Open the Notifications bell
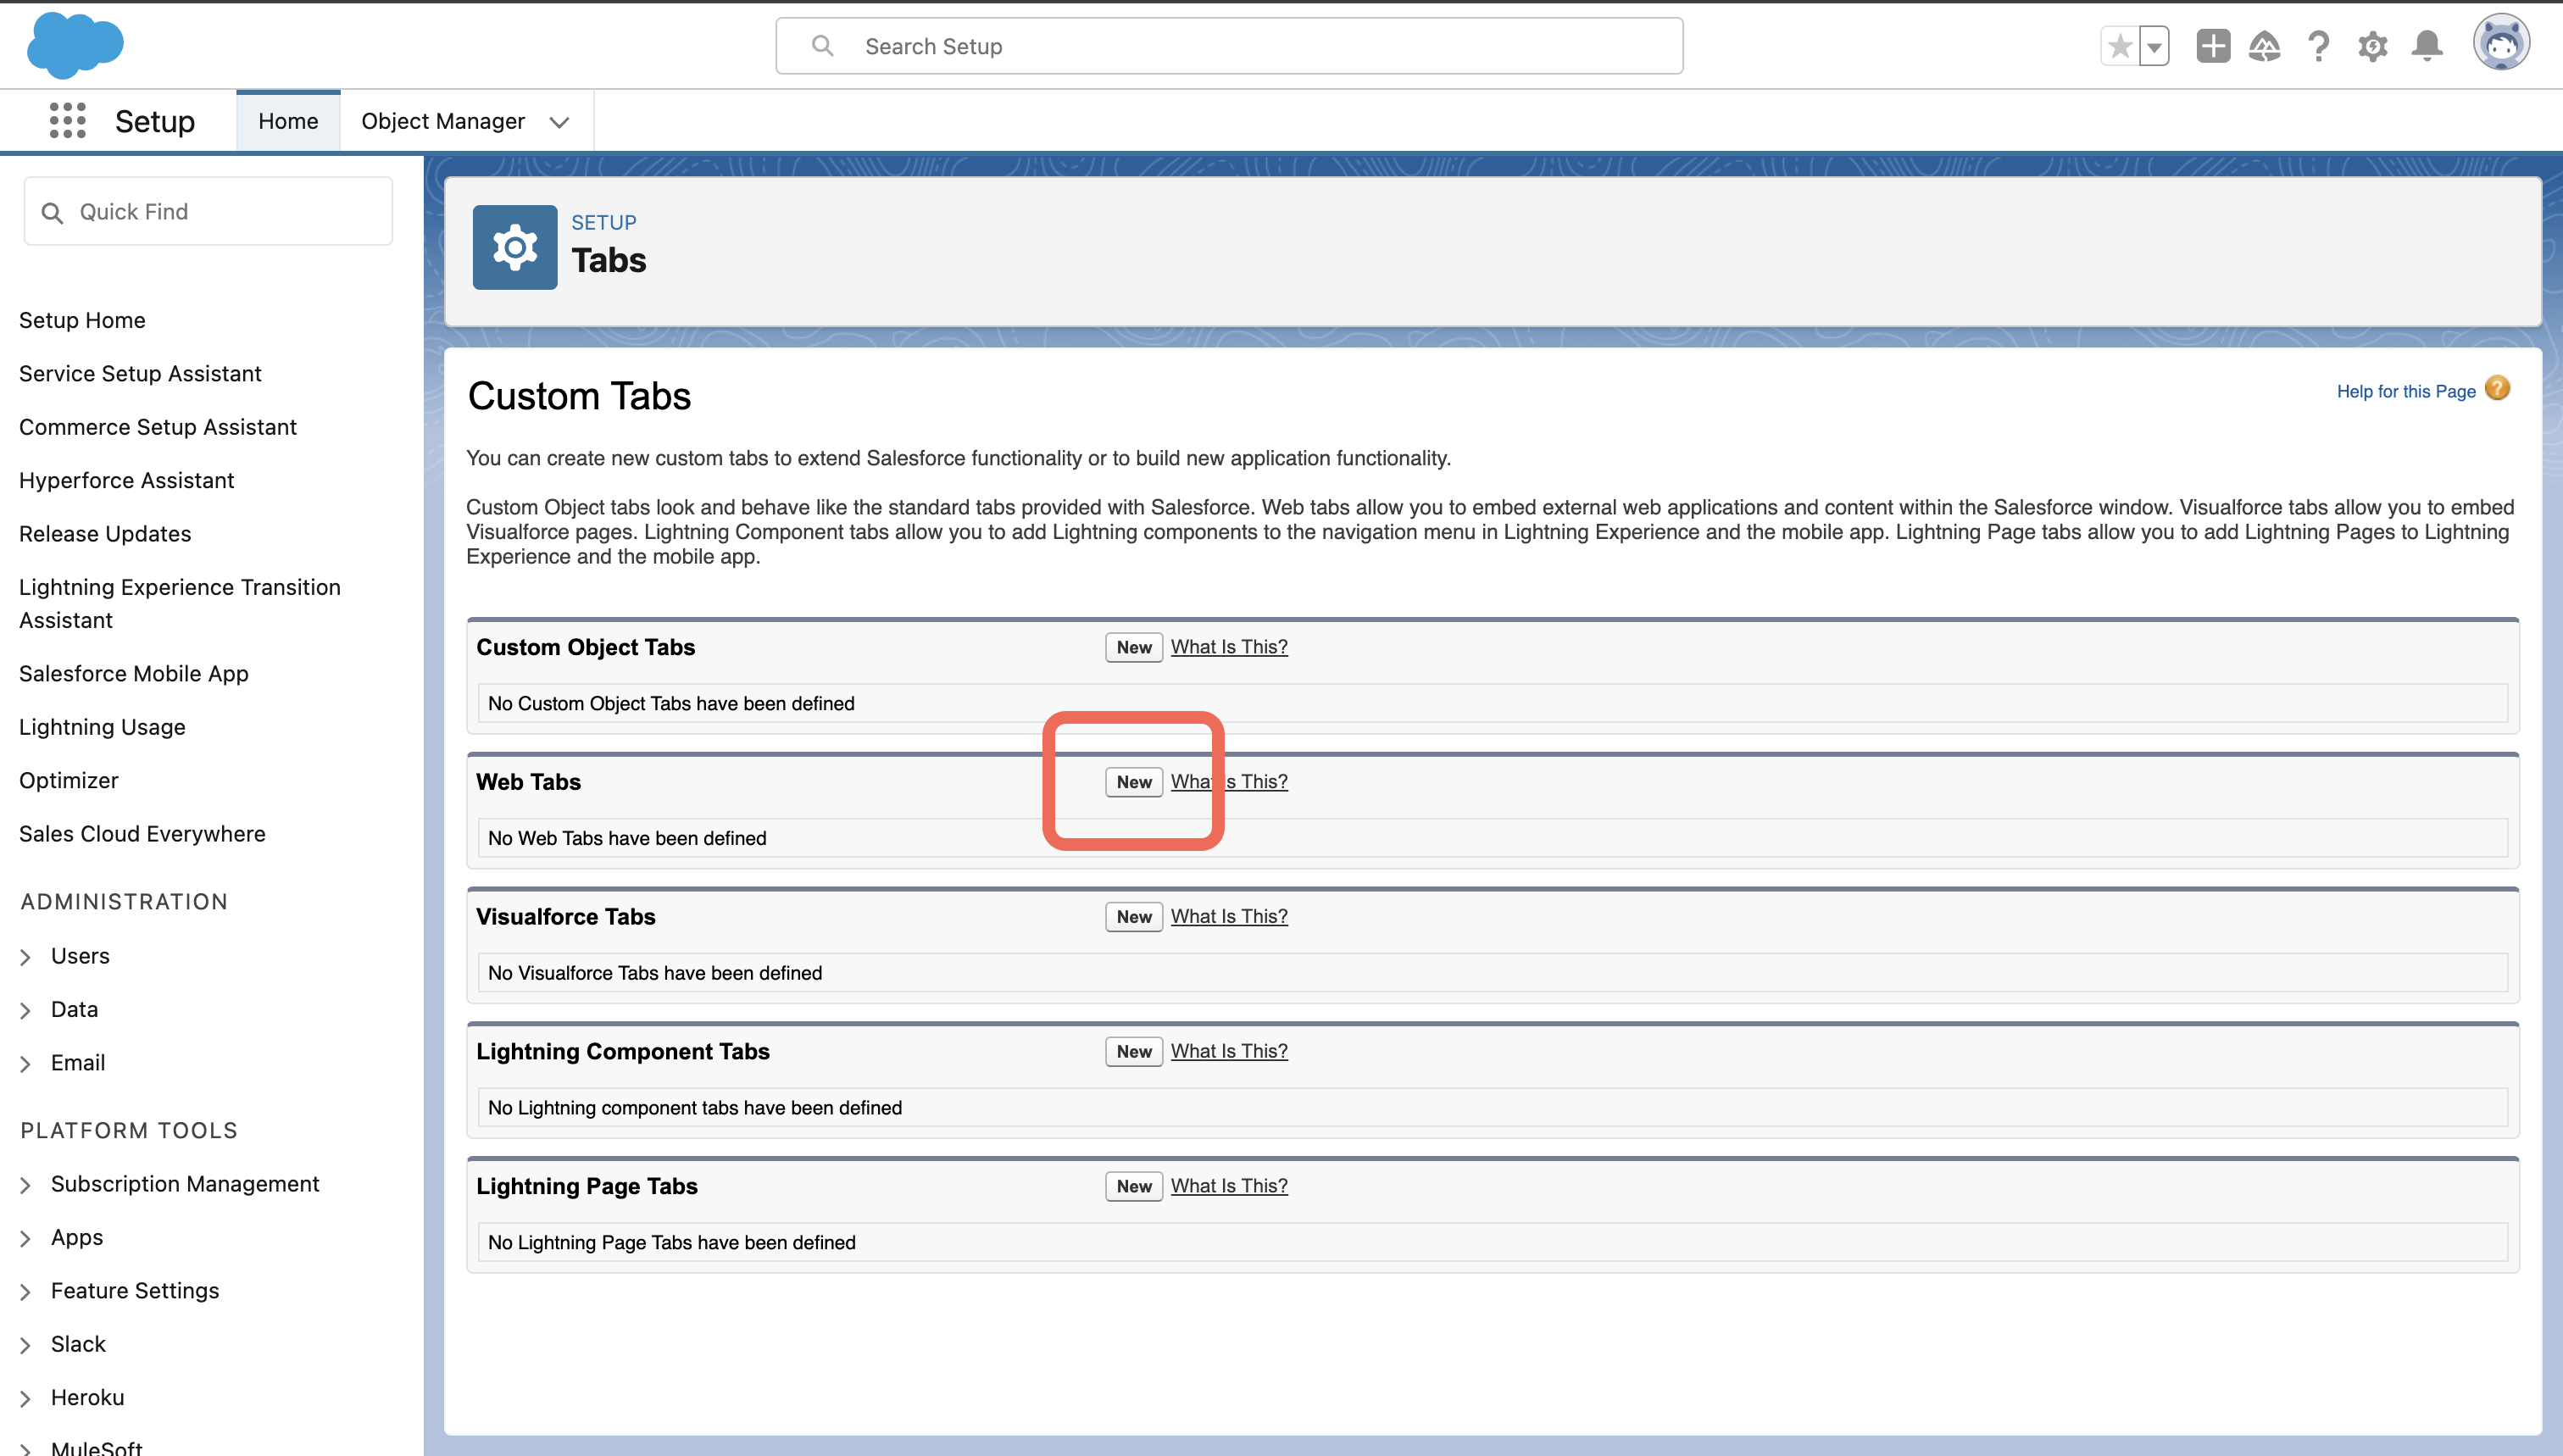This screenshot has width=2563, height=1456. click(2427, 46)
